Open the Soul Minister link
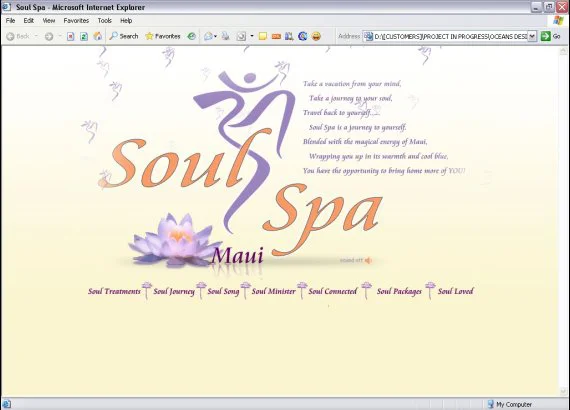Screen dimensions: 570x410 pyautogui.click(x=273, y=291)
